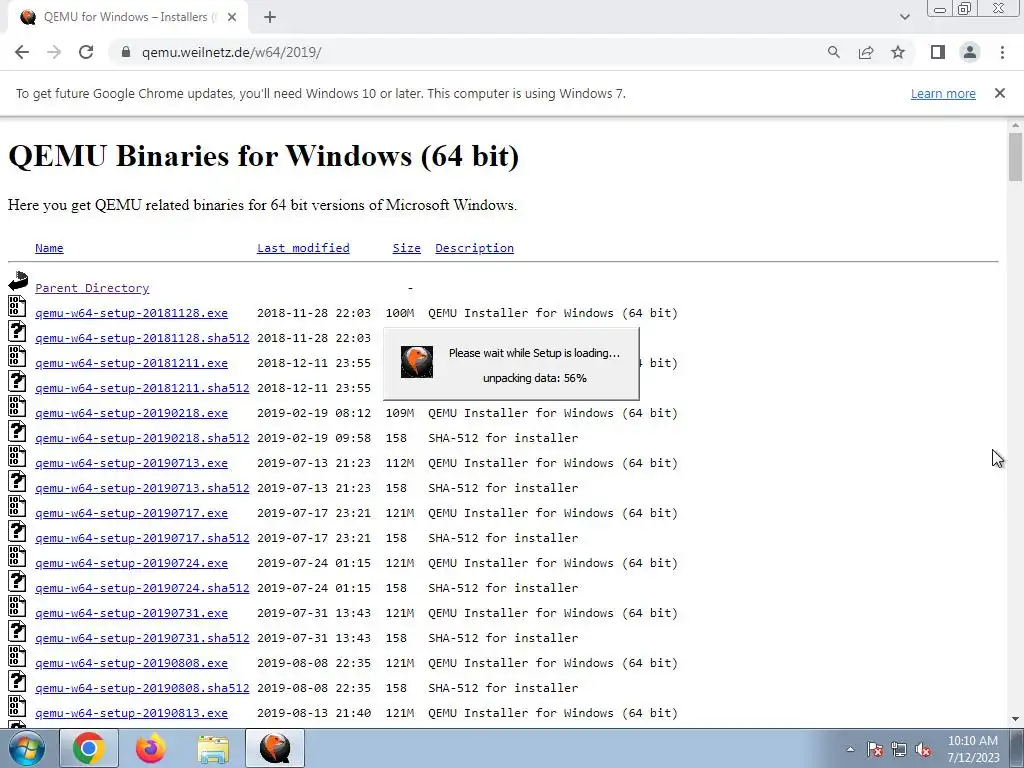The width and height of the screenshot is (1024, 768).
Task: Share this page via the share icon
Action: (866, 52)
